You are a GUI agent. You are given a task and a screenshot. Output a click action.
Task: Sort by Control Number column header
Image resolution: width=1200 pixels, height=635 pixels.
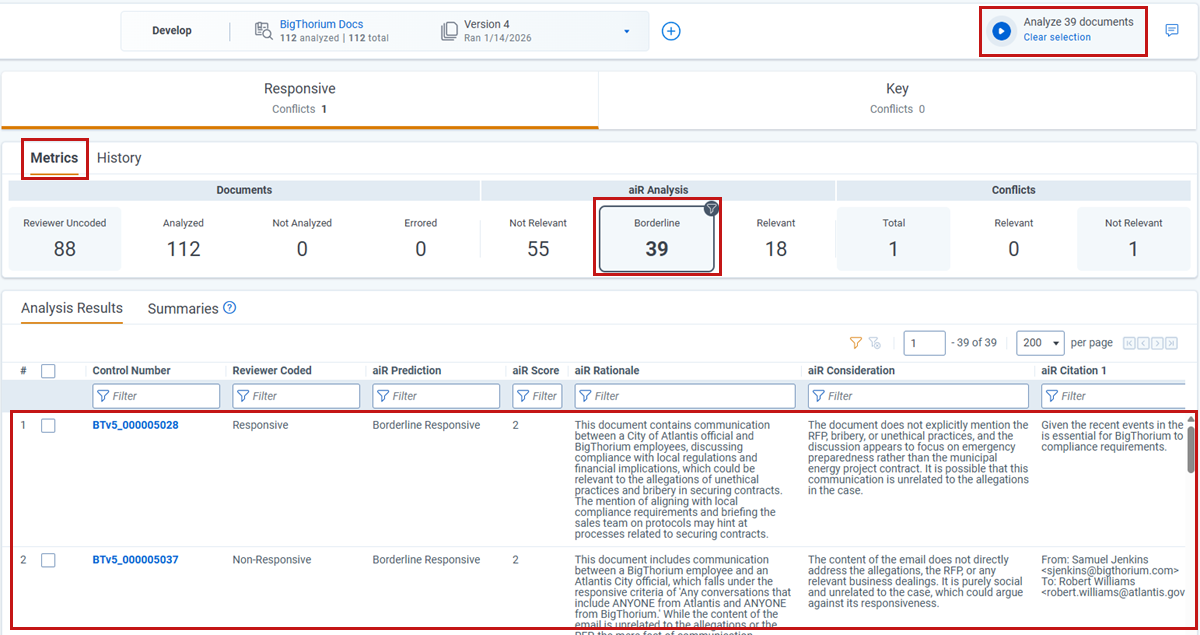coord(131,371)
